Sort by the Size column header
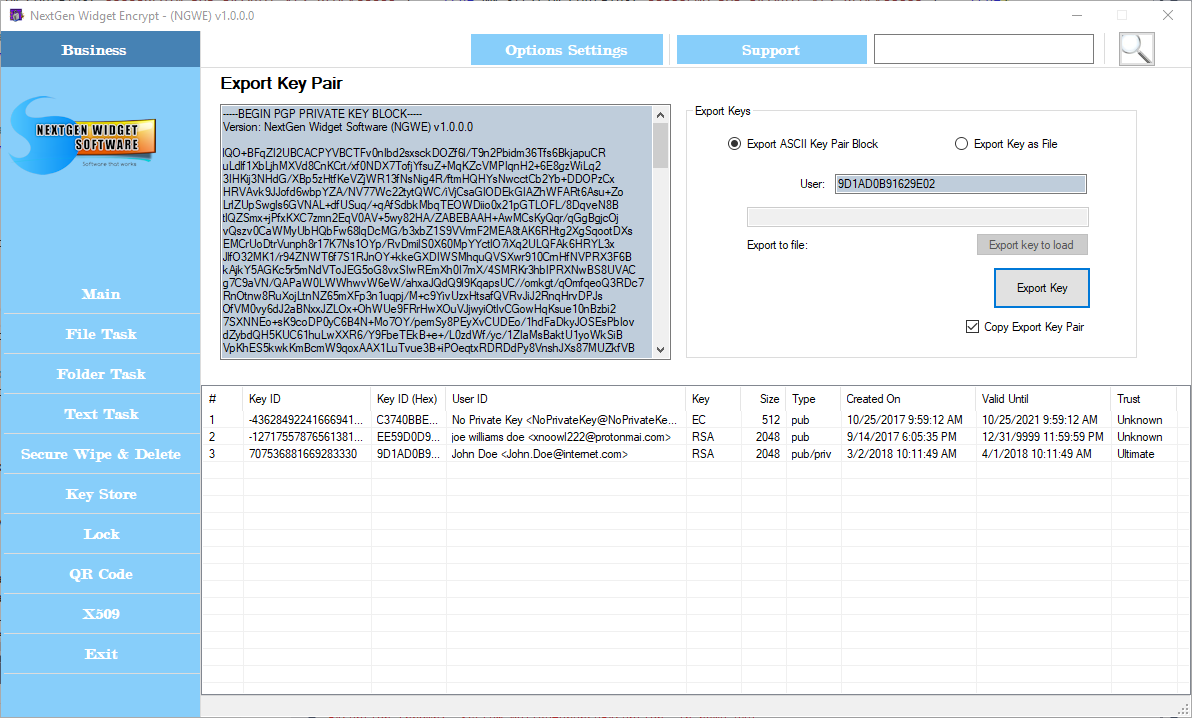Screen dimensions: 1192x718 pos(764,399)
